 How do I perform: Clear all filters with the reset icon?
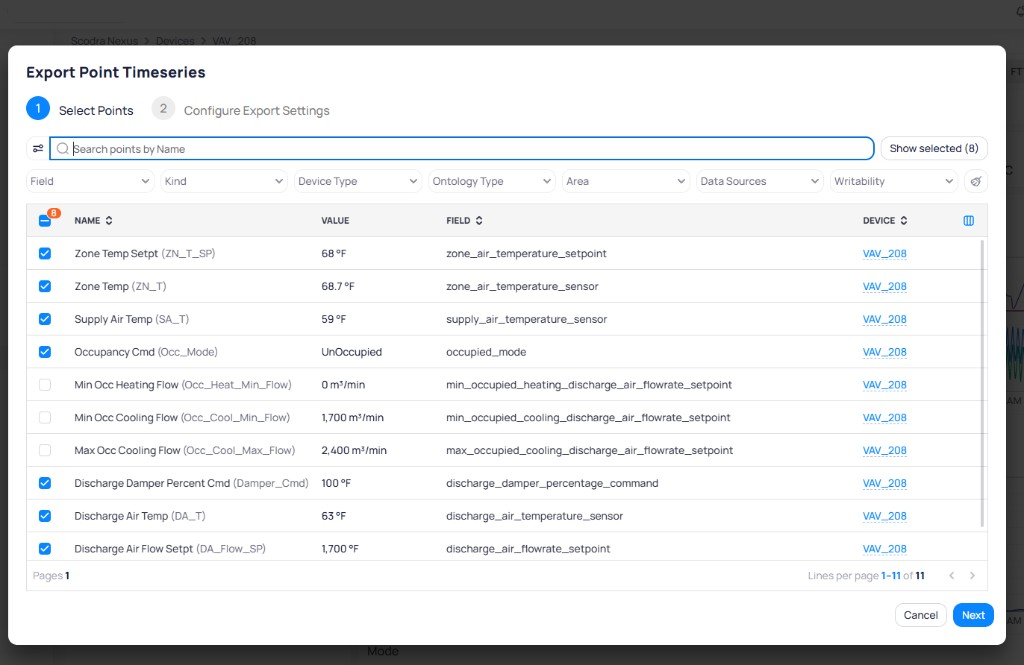pyautogui.click(x=976, y=181)
